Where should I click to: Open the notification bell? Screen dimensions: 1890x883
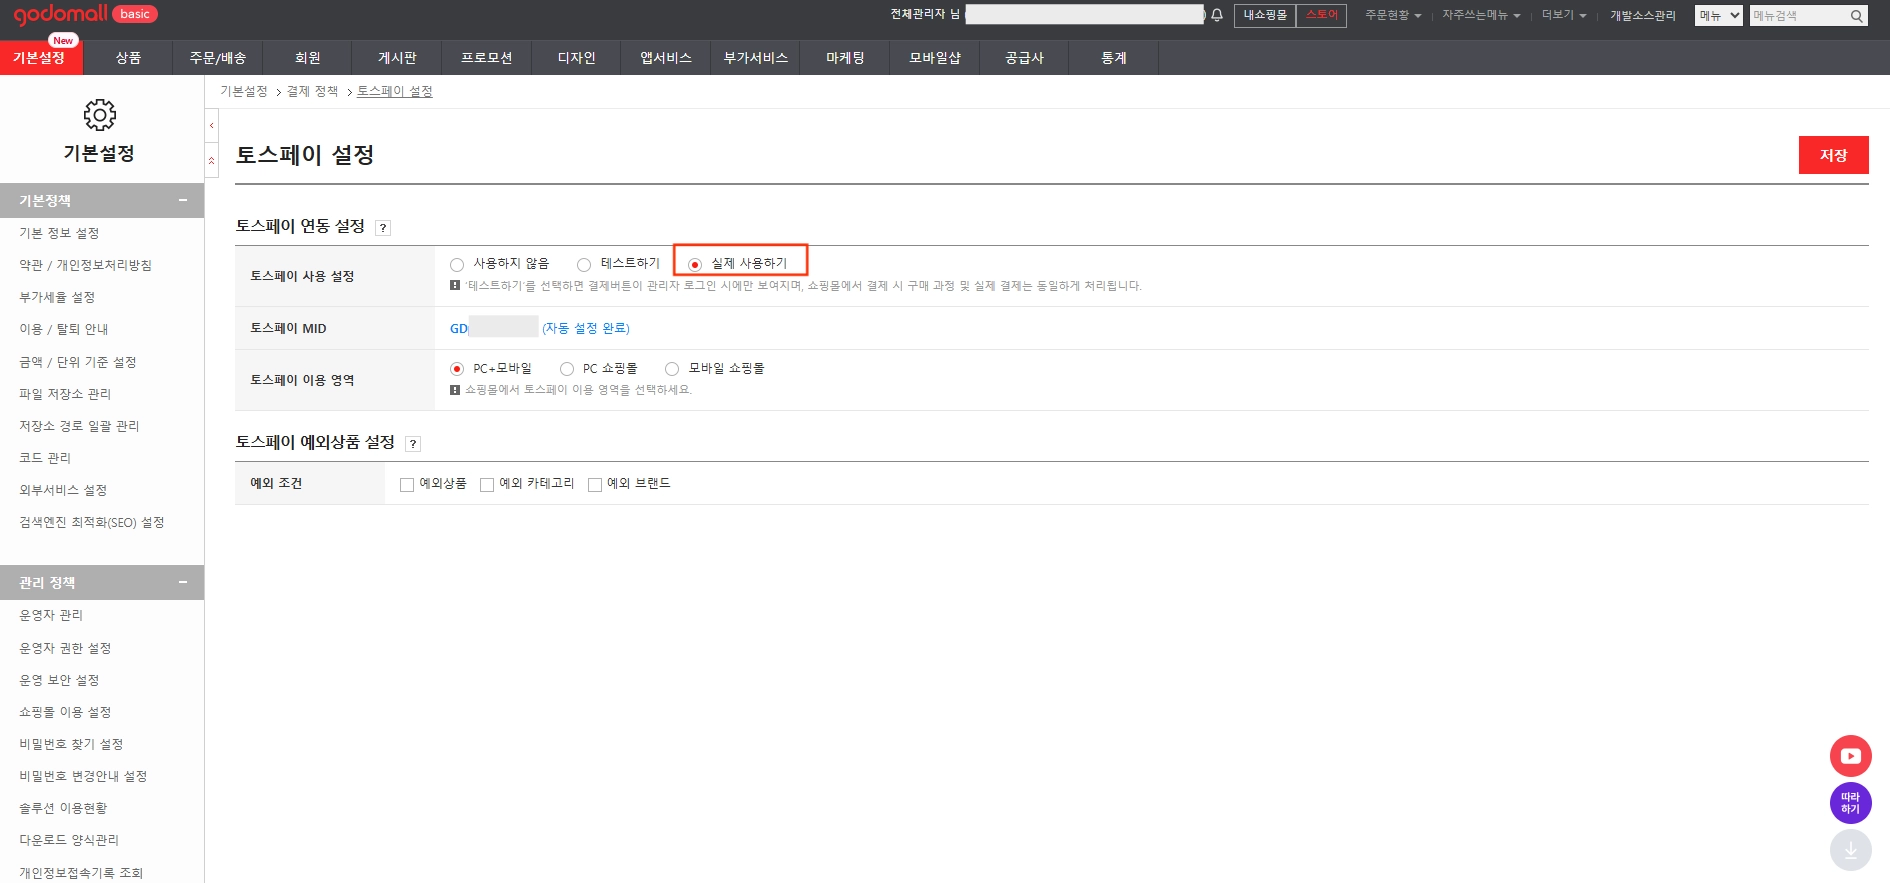(x=1217, y=15)
